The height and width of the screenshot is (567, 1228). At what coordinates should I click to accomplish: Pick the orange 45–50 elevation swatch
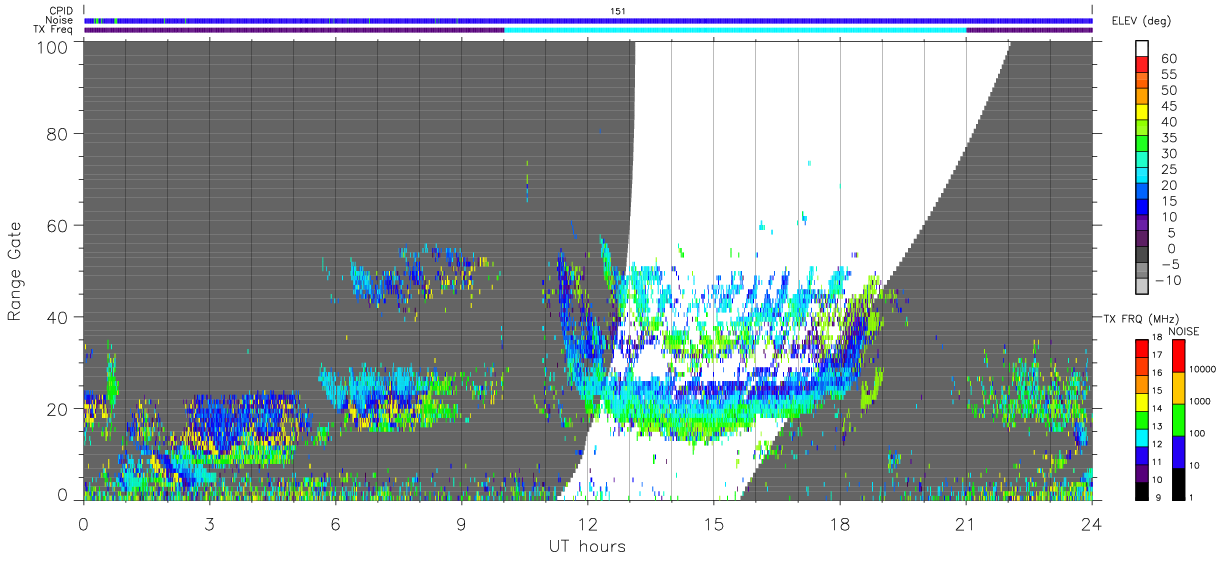[1142, 98]
